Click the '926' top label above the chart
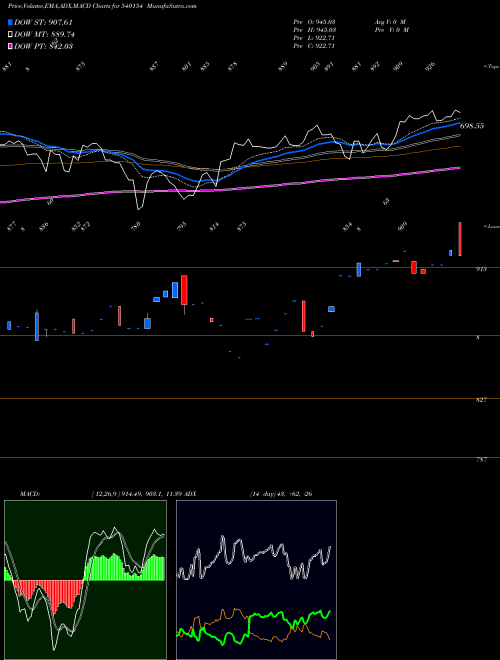Viewport: 500px width, 660px height. (430, 67)
